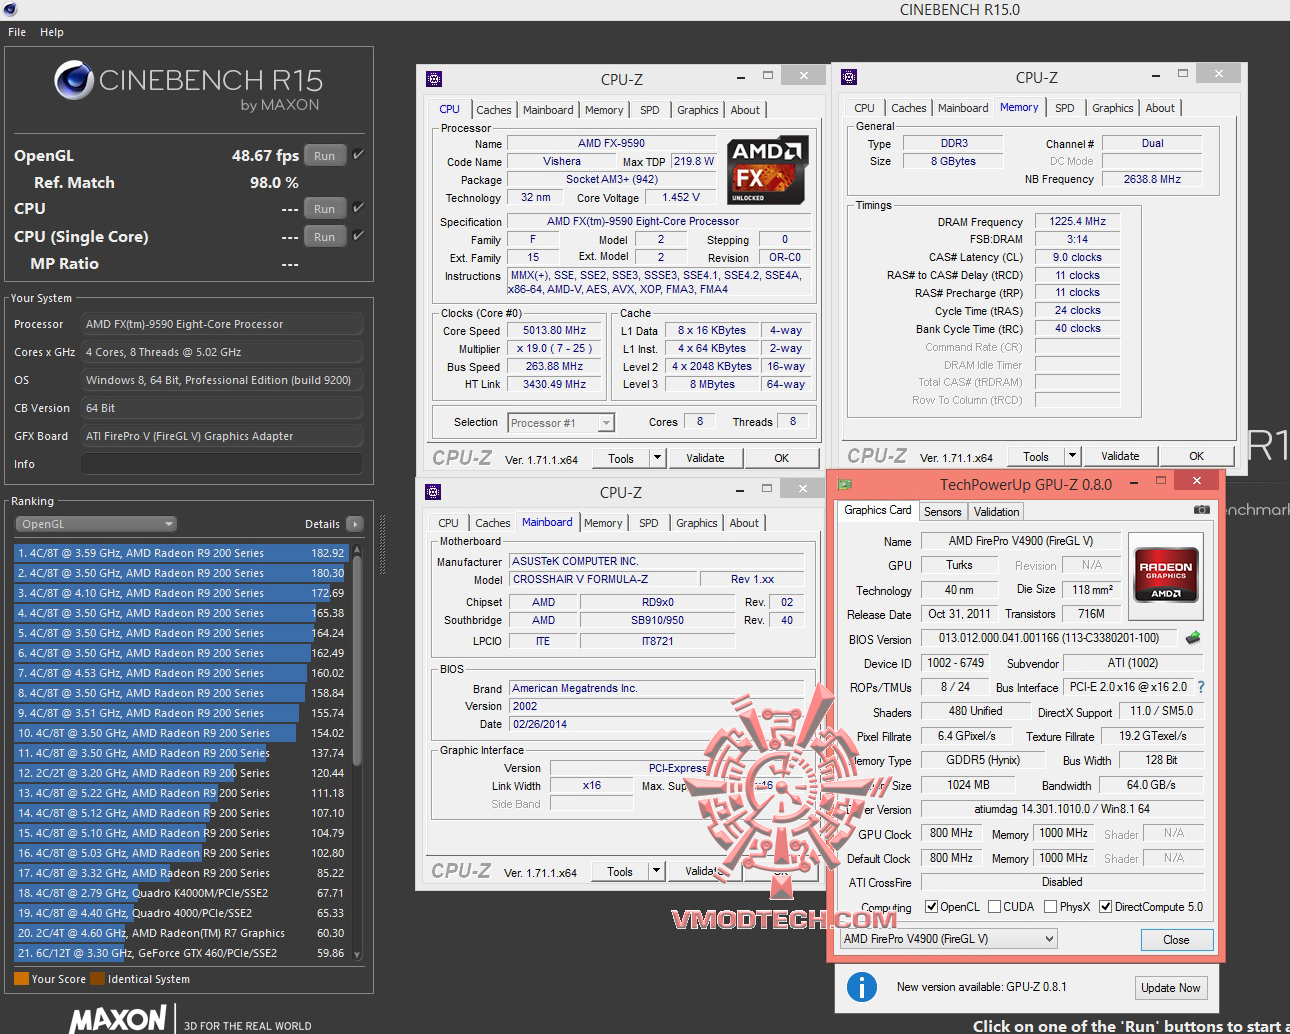Click the CROSSHAIR V FORMULA-Z model field
1290x1034 pixels.
(603, 579)
